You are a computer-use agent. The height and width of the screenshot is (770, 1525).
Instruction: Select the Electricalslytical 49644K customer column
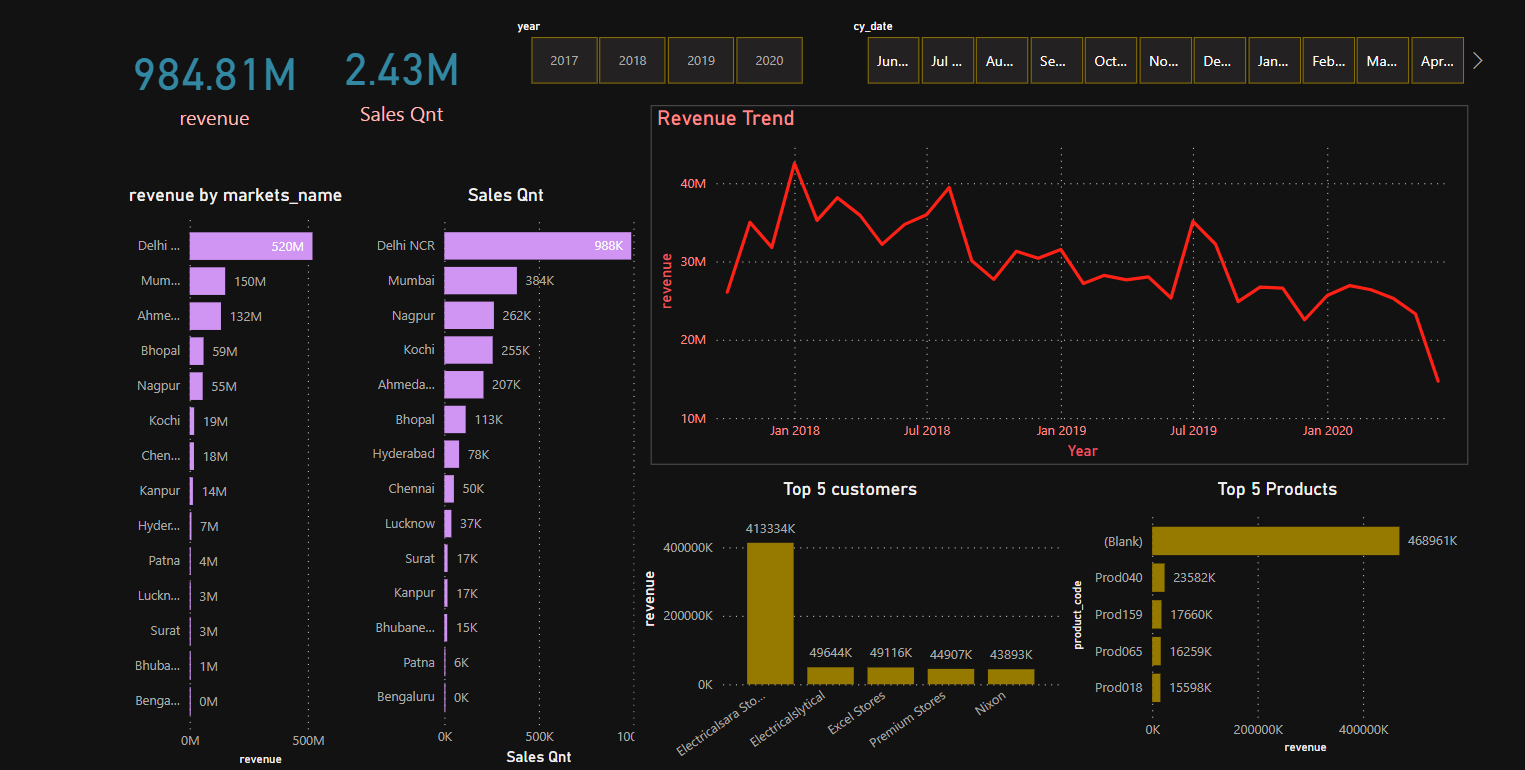[831, 676]
